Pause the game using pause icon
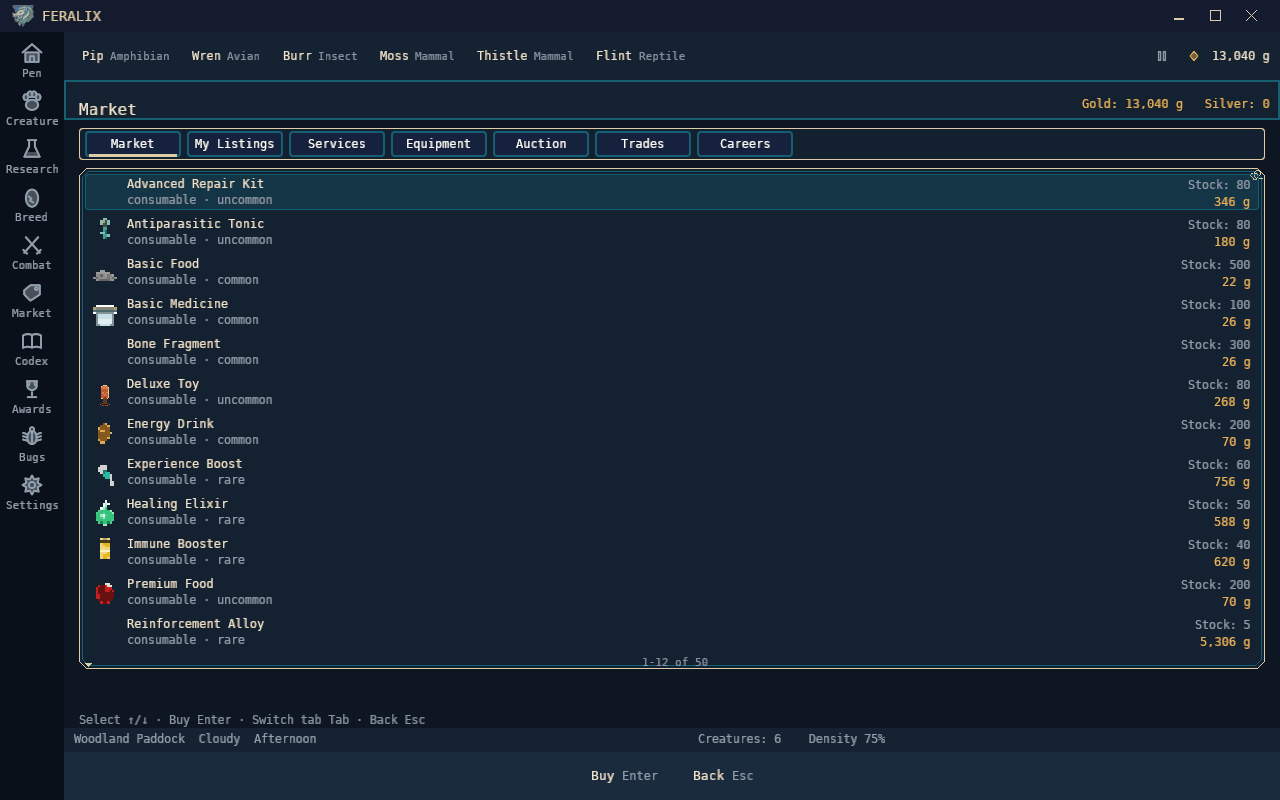1280x800 pixels. pyautogui.click(x=1162, y=56)
